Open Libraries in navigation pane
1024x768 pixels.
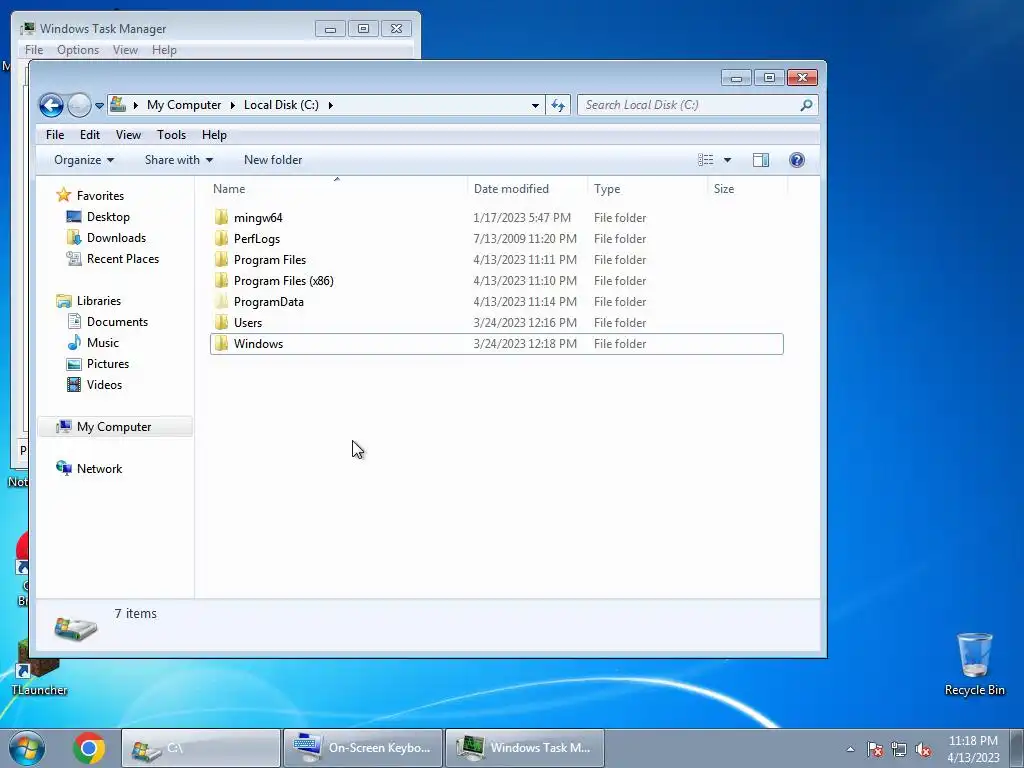click(x=99, y=300)
